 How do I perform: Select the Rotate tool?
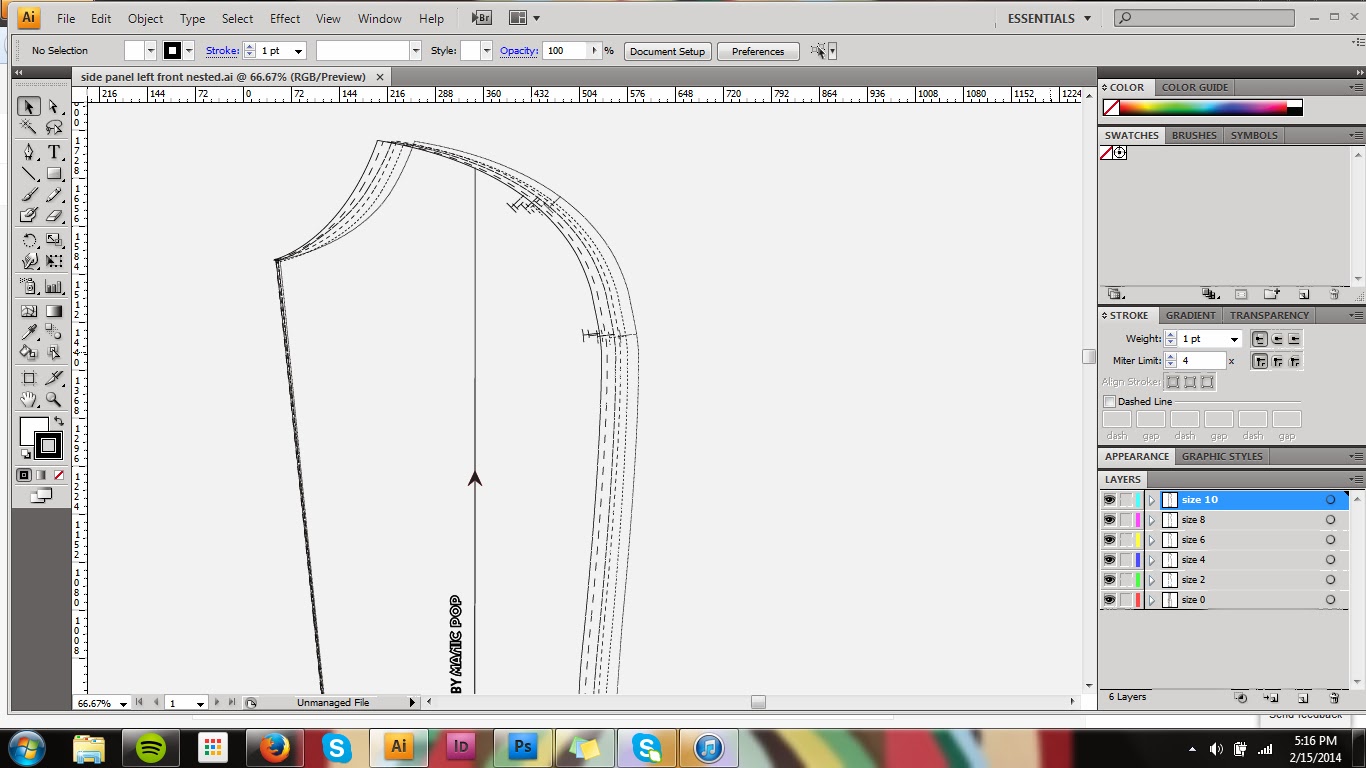coord(29,240)
